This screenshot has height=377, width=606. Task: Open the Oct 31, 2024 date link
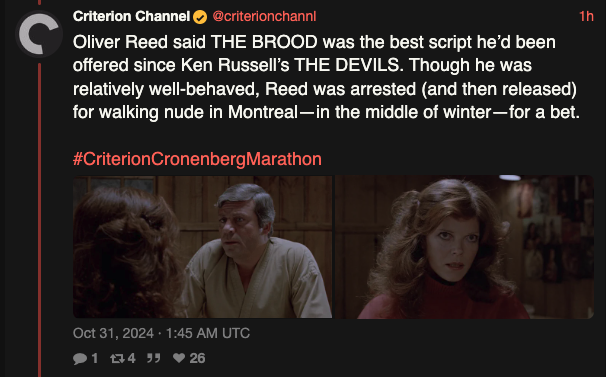[x=113, y=333]
